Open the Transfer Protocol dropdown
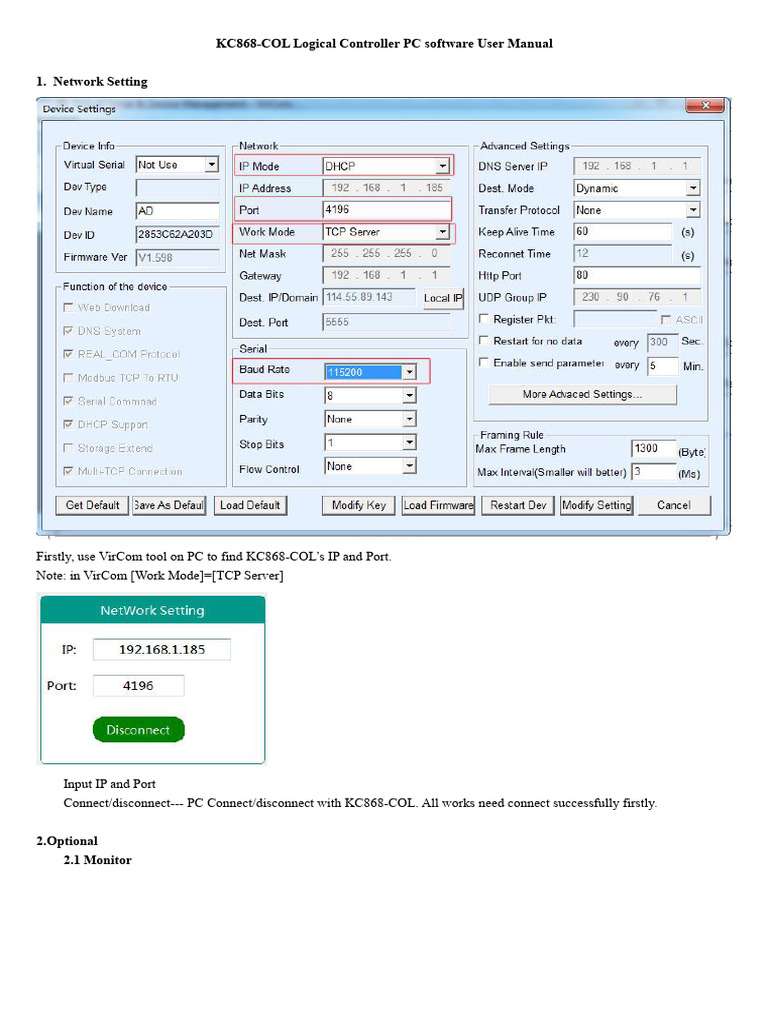768x1024 pixels. click(x=692, y=210)
